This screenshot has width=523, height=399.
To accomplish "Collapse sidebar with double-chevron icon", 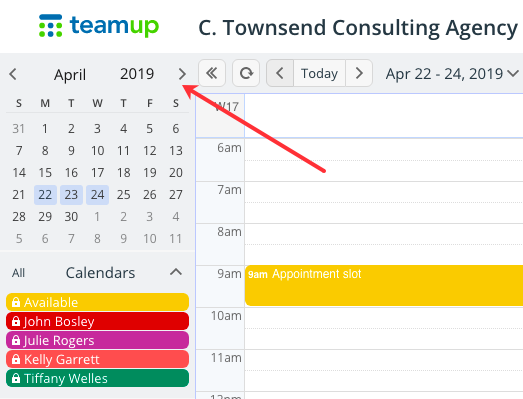I will coord(212,73).
